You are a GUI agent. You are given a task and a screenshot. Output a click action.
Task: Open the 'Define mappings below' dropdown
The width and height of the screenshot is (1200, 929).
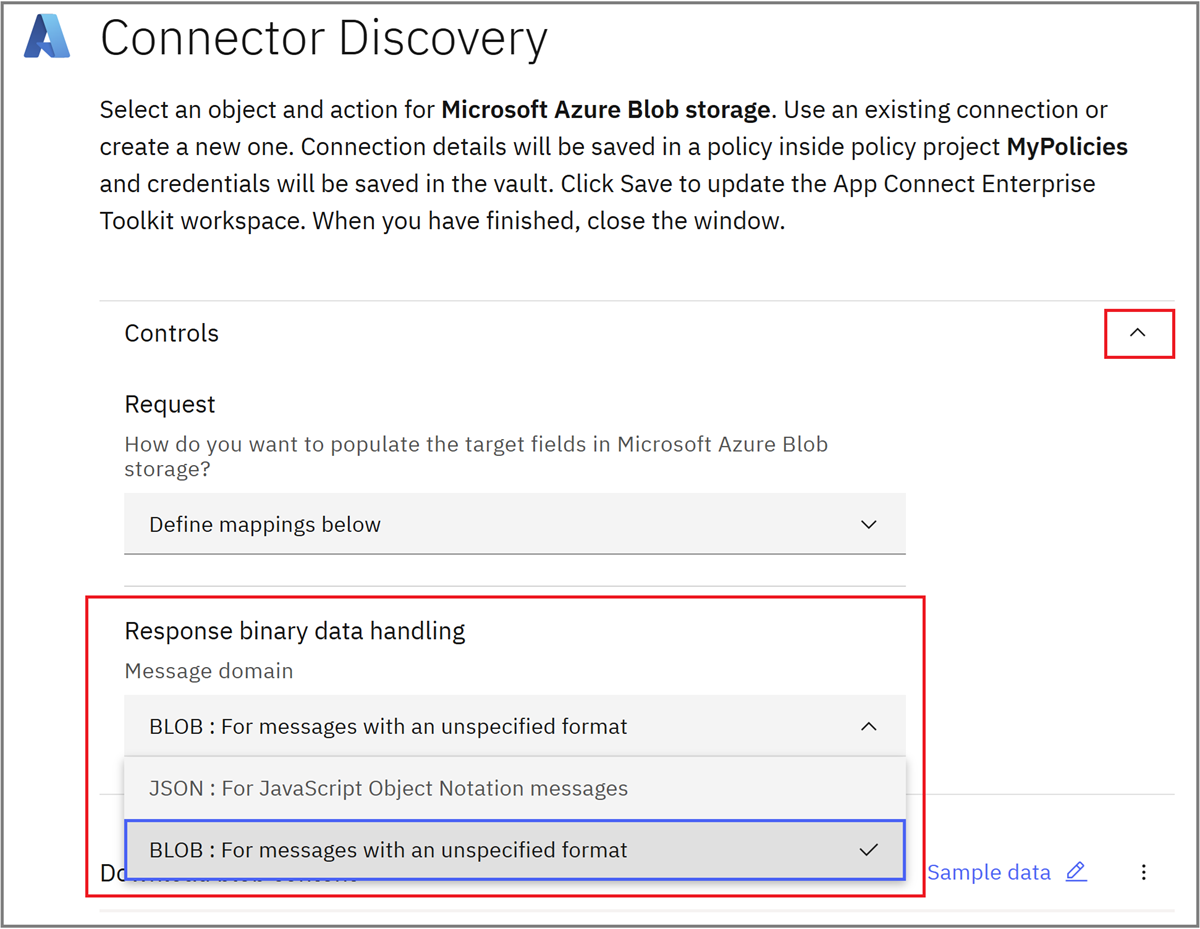(x=514, y=524)
